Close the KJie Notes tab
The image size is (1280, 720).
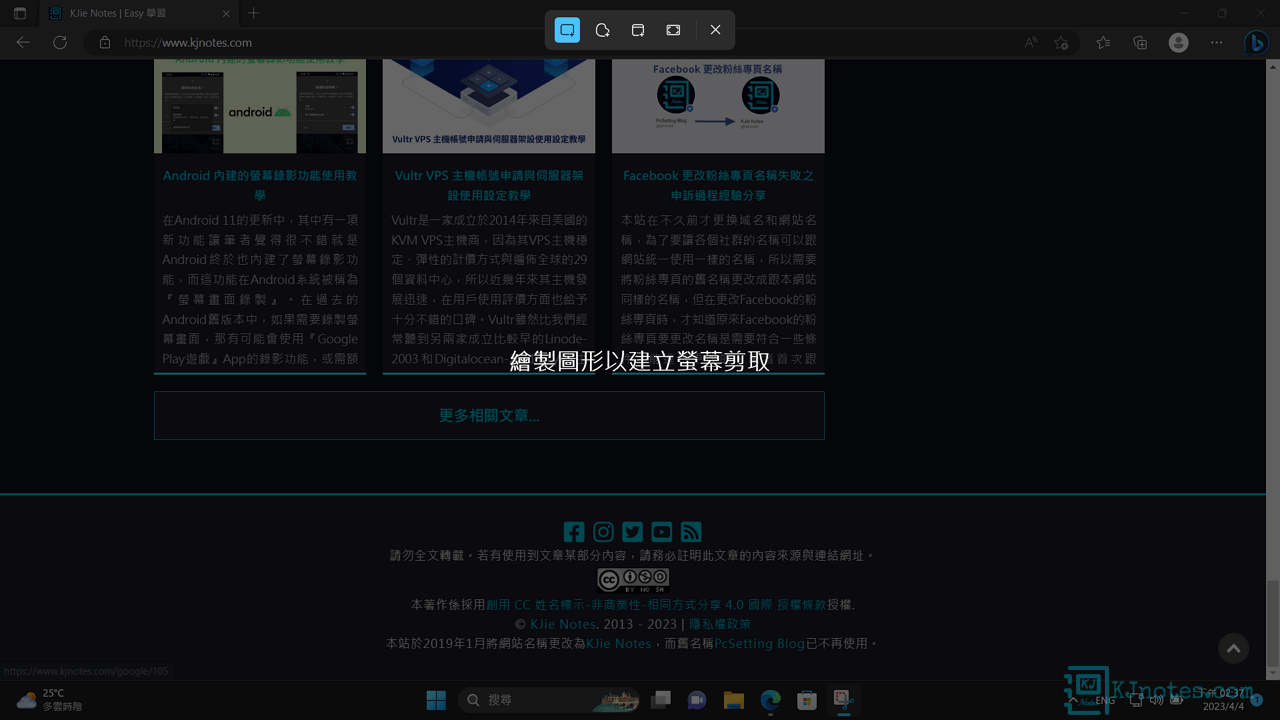click(227, 14)
